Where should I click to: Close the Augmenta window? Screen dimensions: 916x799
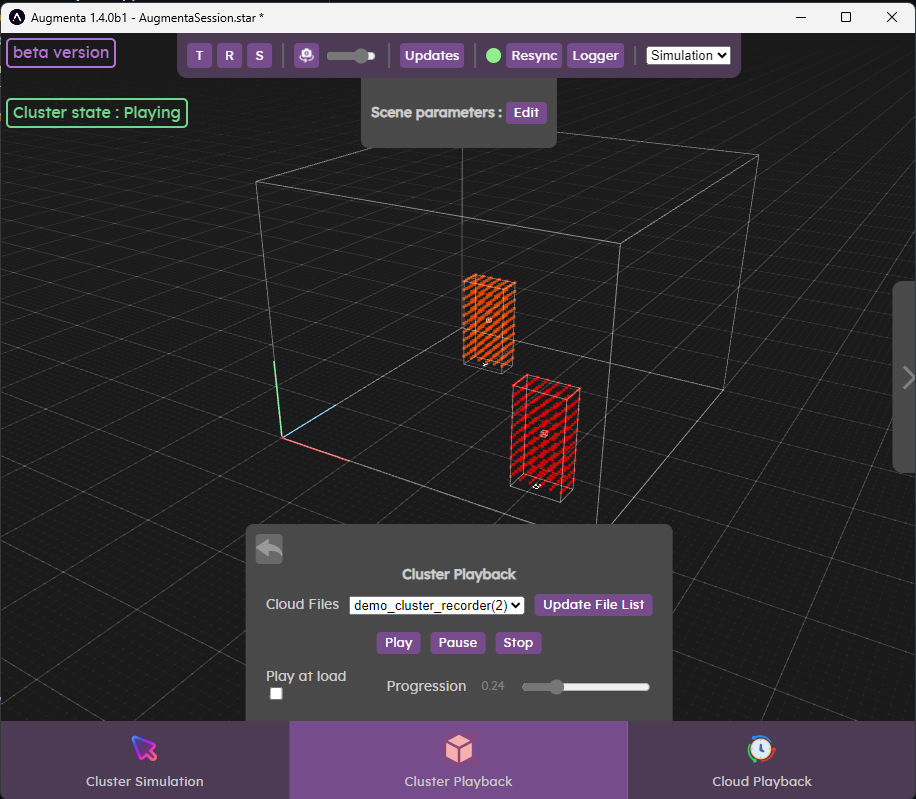892,17
